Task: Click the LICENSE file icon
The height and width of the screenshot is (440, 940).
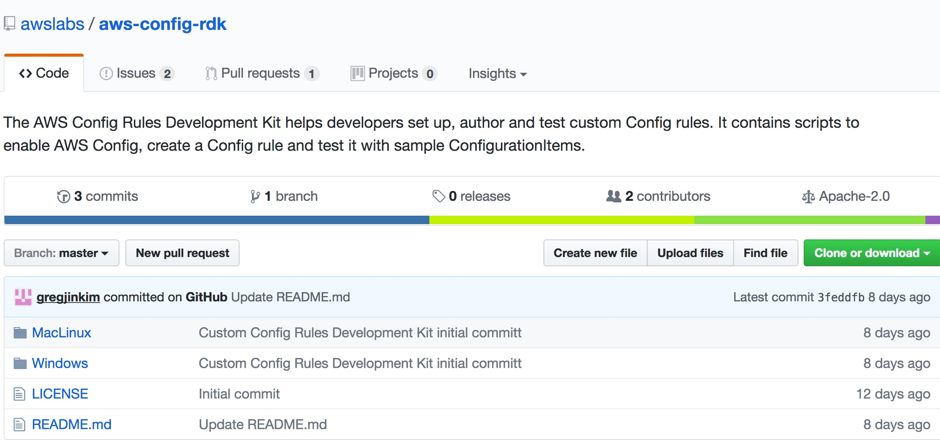Action: click(x=19, y=394)
